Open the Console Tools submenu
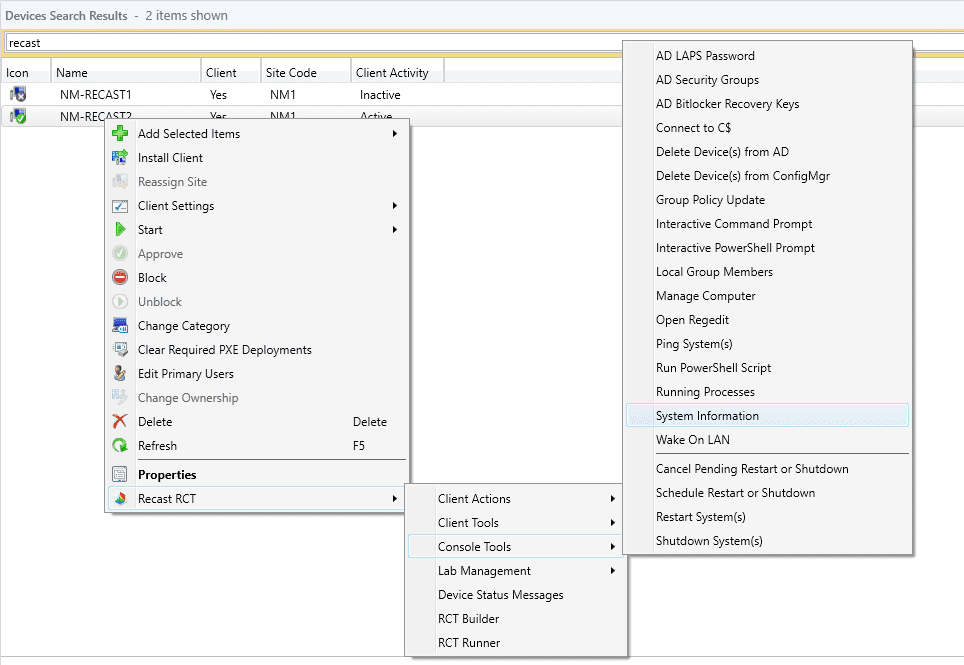 (480, 547)
